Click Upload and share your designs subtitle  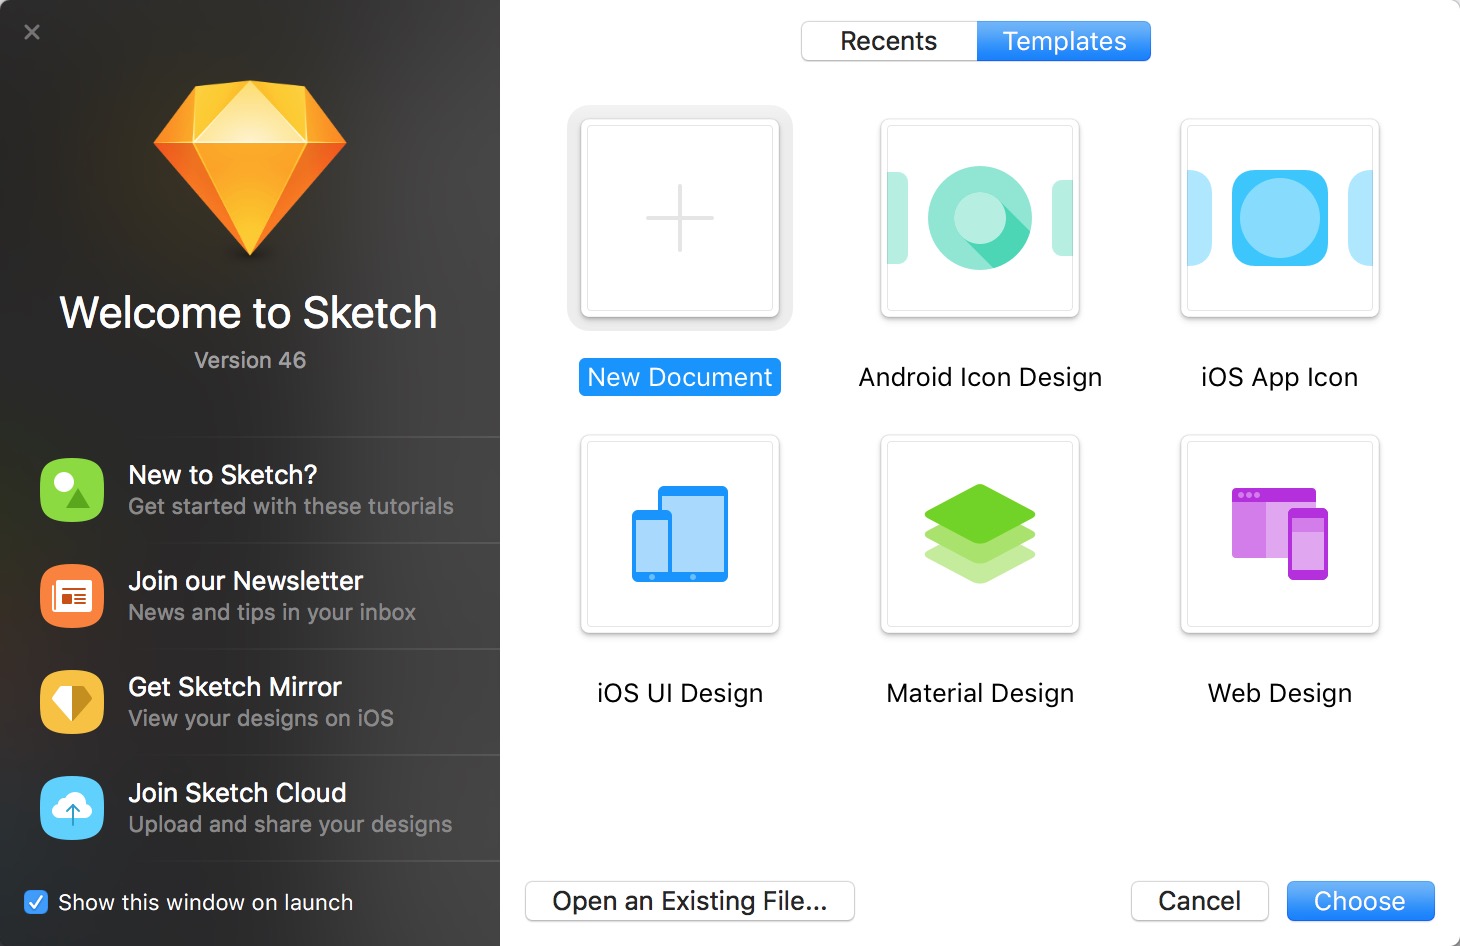[x=290, y=825]
